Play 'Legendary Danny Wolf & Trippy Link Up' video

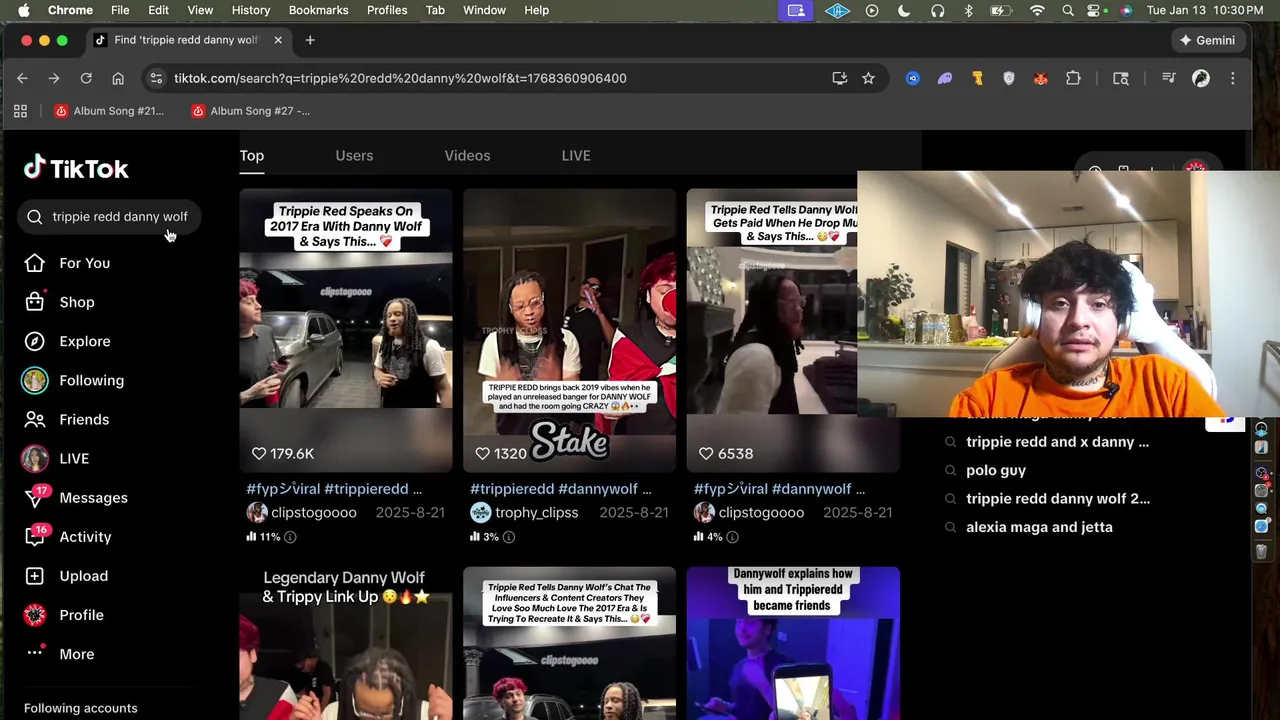pyautogui.click(x=345, y=643)
